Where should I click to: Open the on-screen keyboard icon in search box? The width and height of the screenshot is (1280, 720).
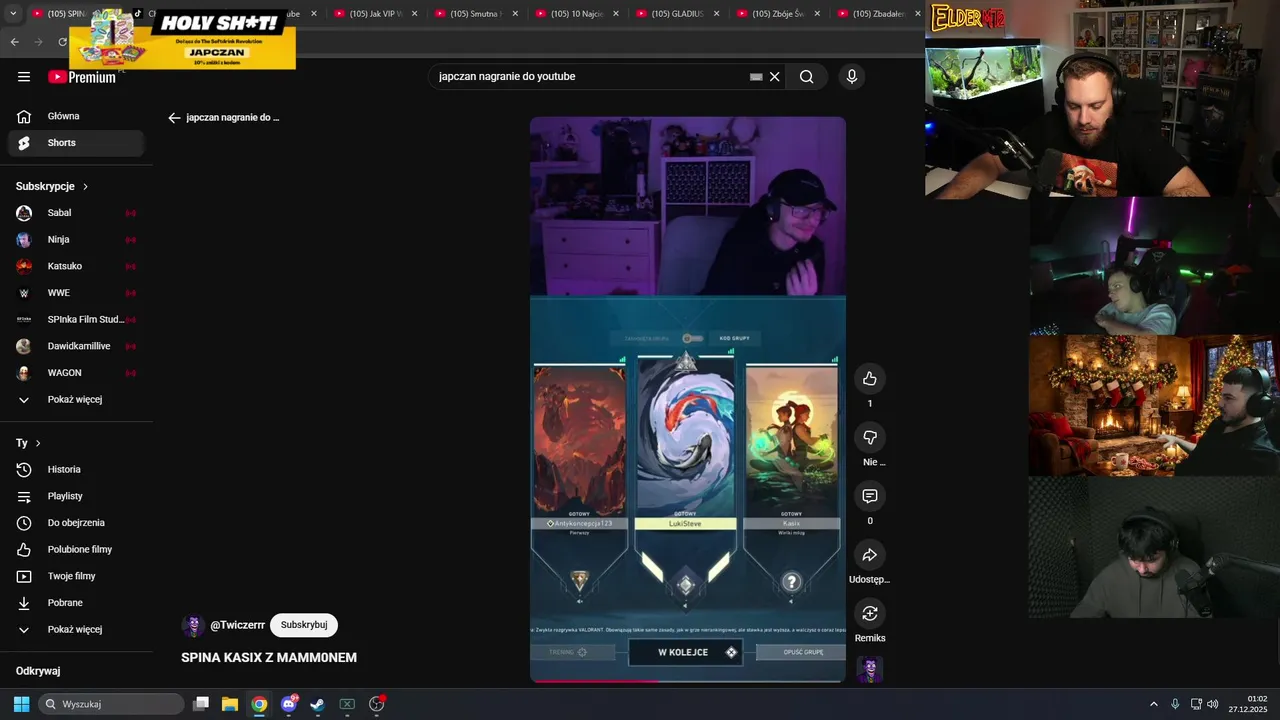(x=756, y=77)
